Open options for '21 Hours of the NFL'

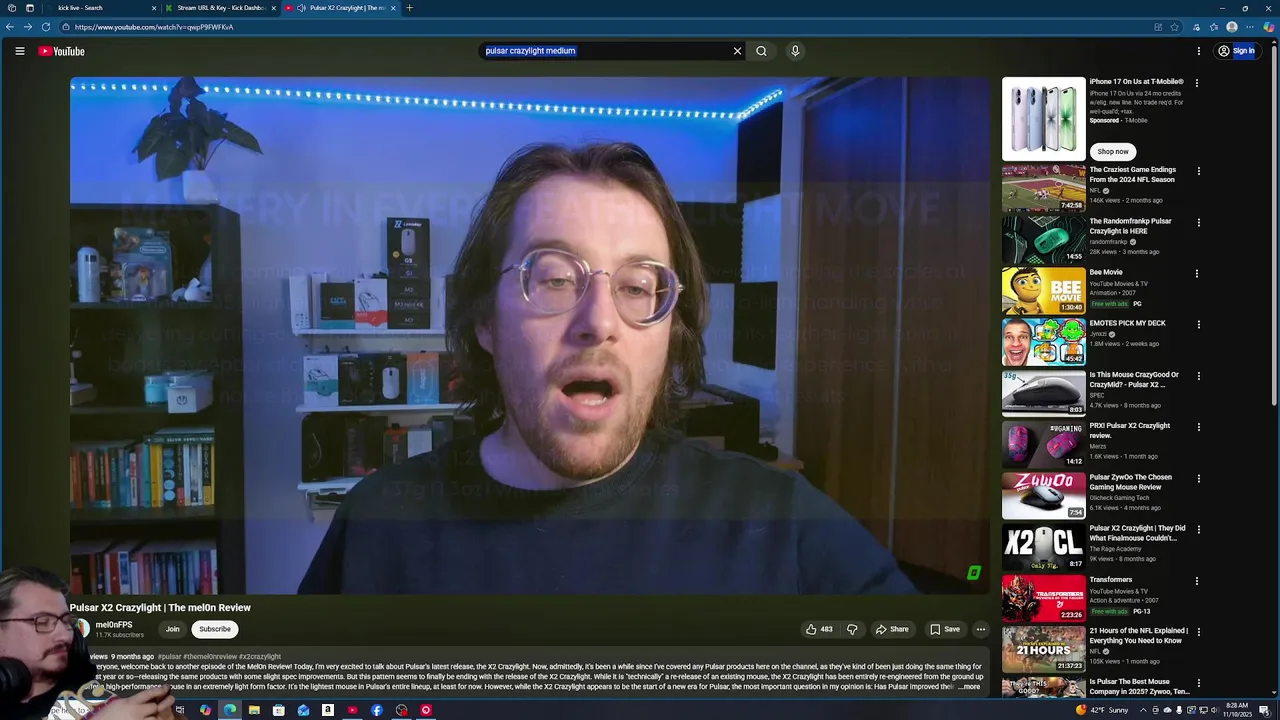[1198, 632]
